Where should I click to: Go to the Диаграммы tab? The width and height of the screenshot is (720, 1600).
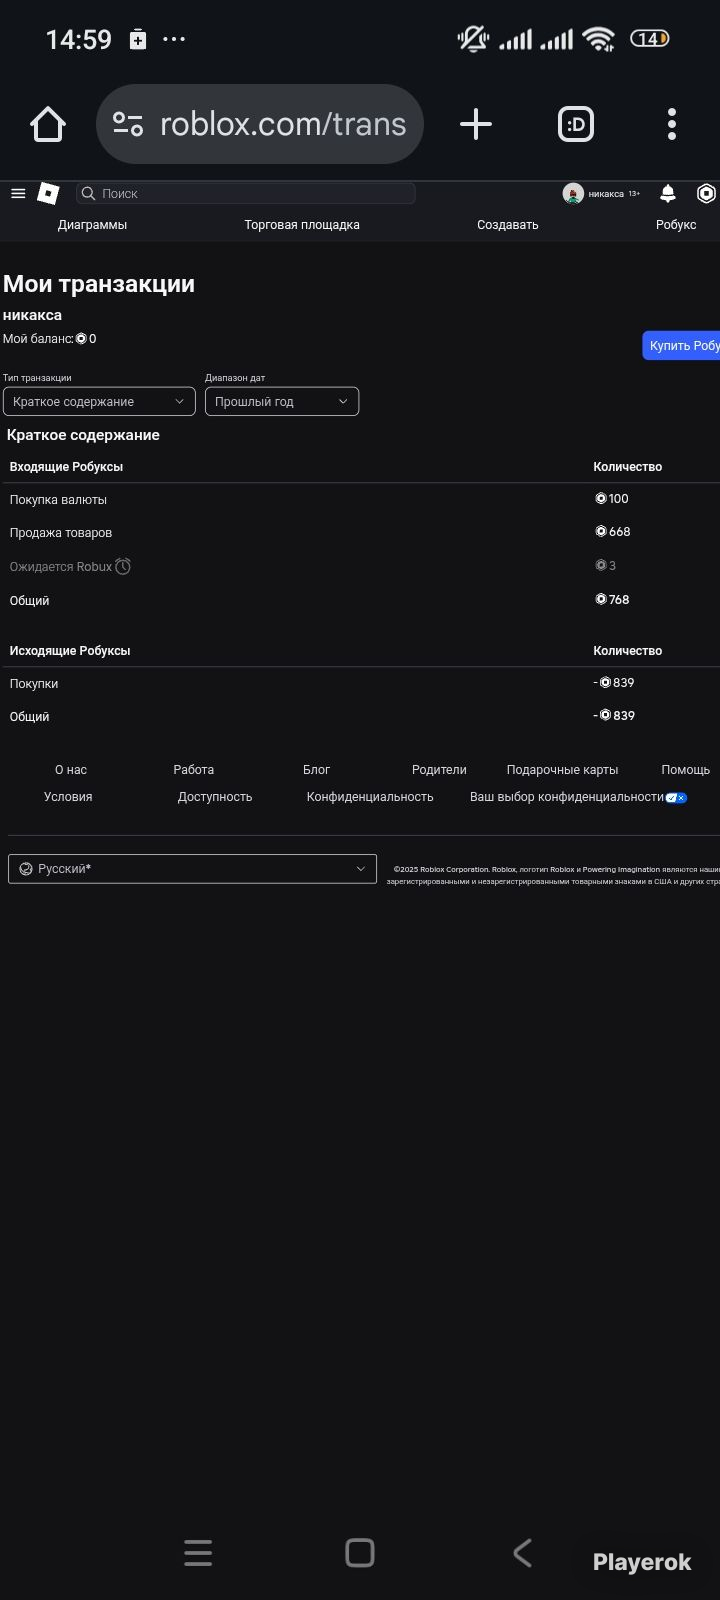tap(92, 225)
